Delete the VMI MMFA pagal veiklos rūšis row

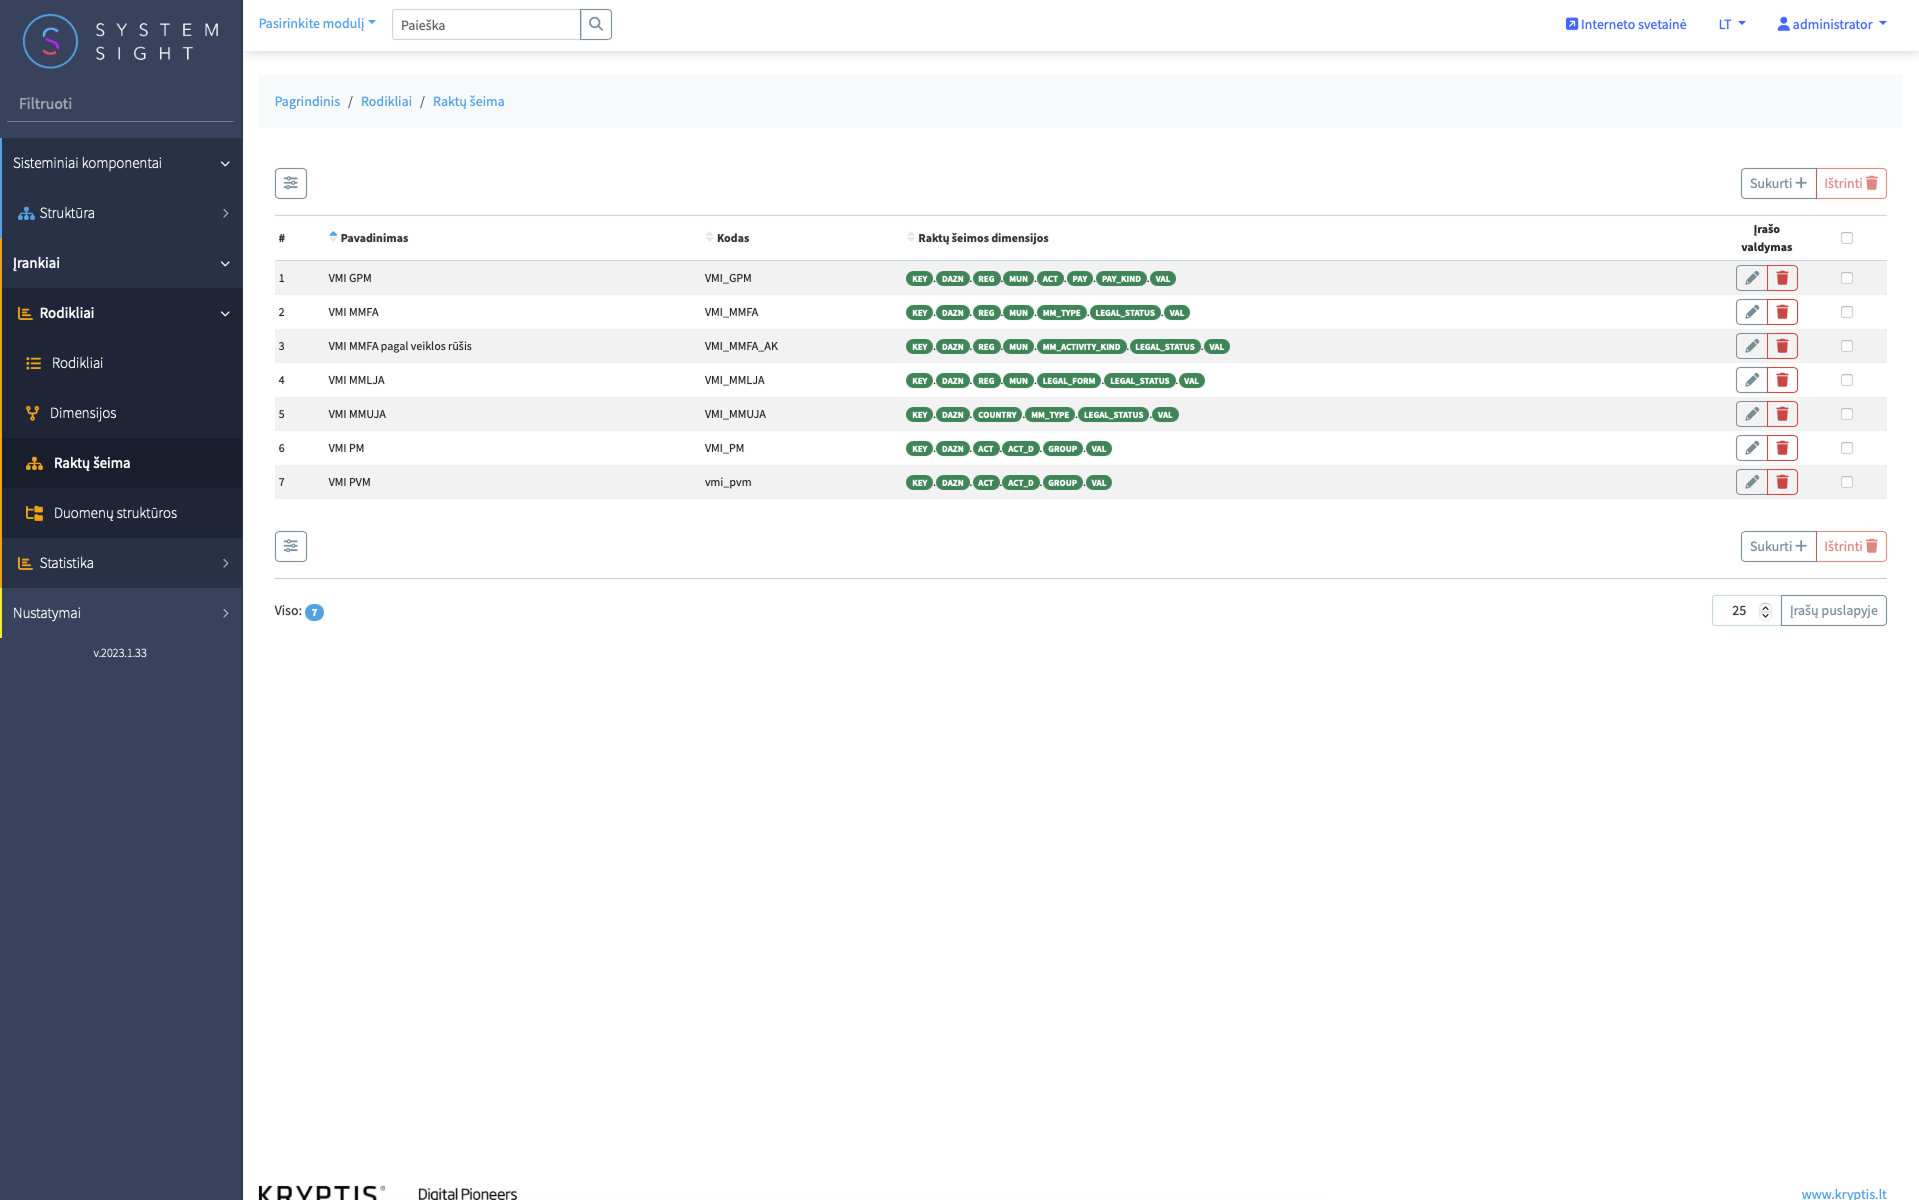(1782, 346)
